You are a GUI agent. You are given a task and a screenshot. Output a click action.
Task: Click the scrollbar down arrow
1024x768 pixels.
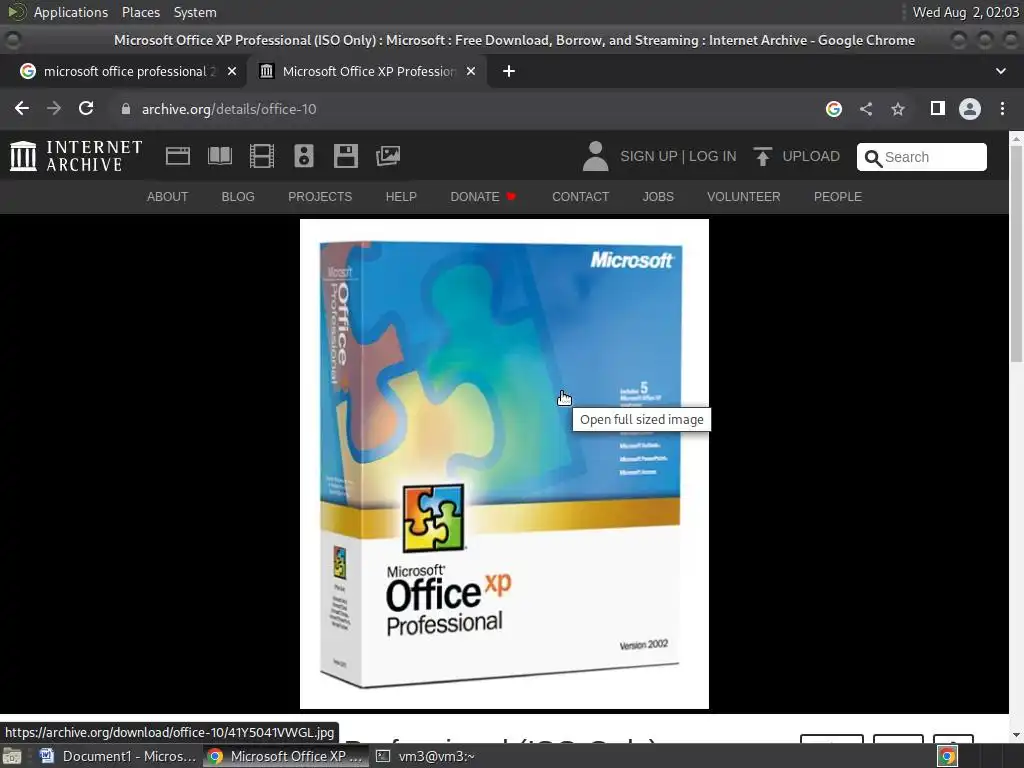coord(1016,735)
